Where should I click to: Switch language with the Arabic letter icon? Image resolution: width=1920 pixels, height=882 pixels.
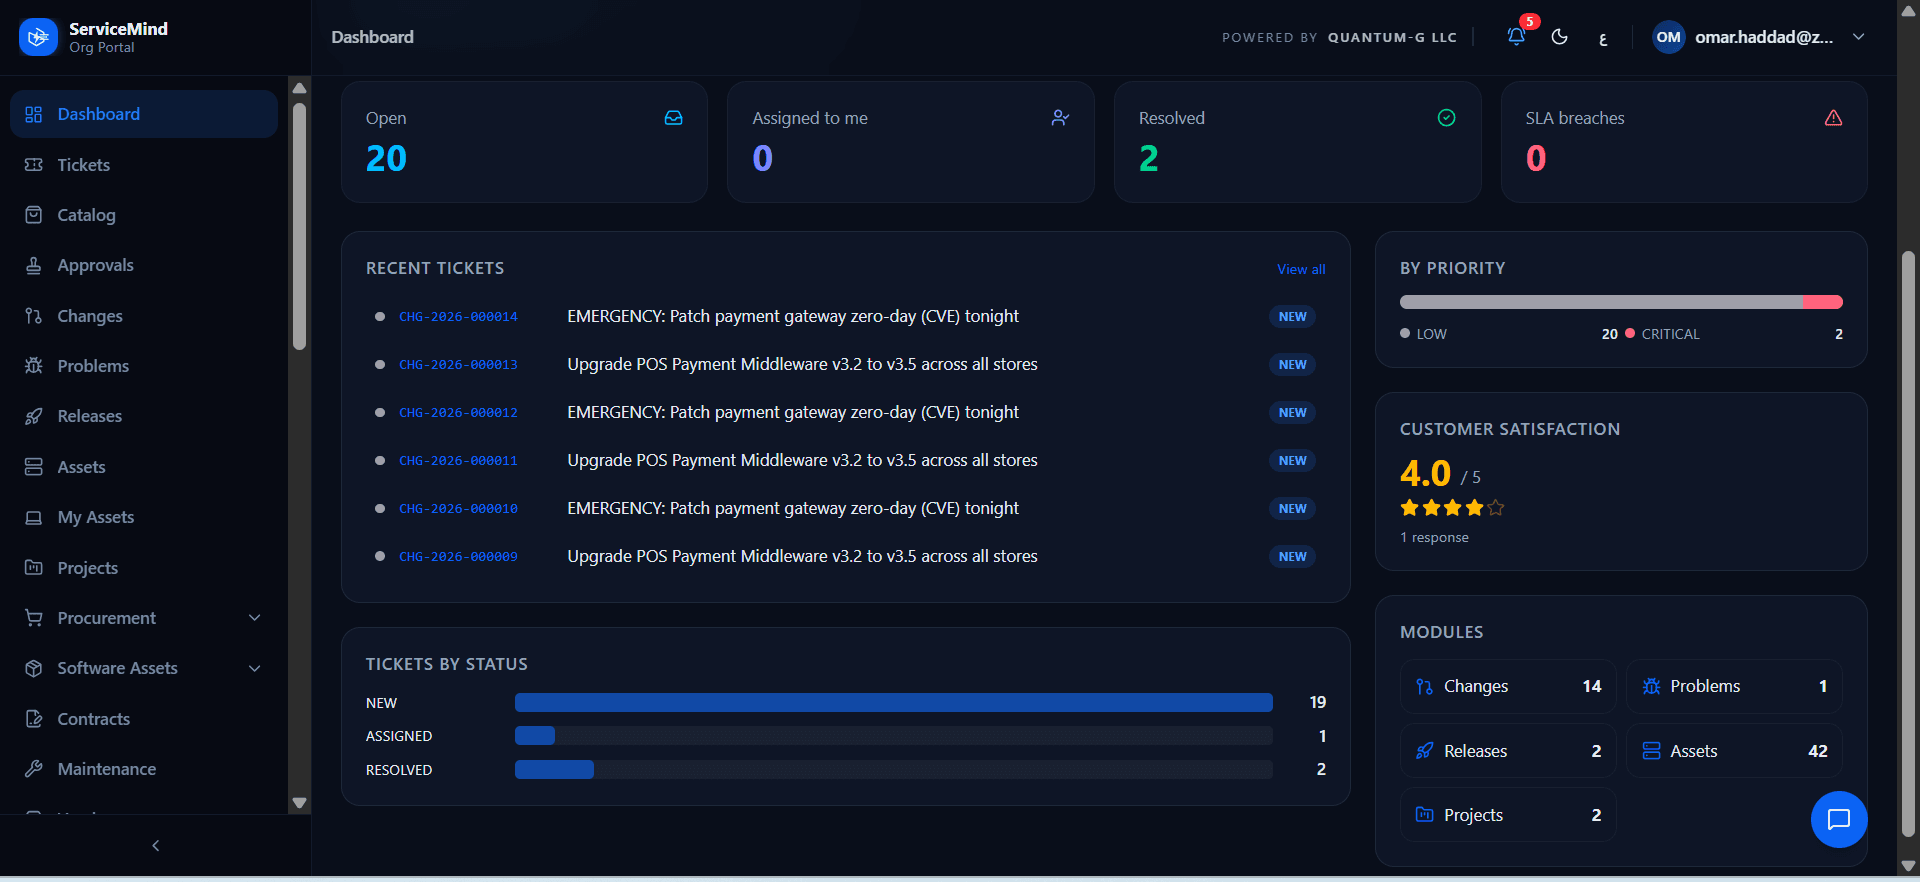pyautogui.click(x=1603, y=38)
